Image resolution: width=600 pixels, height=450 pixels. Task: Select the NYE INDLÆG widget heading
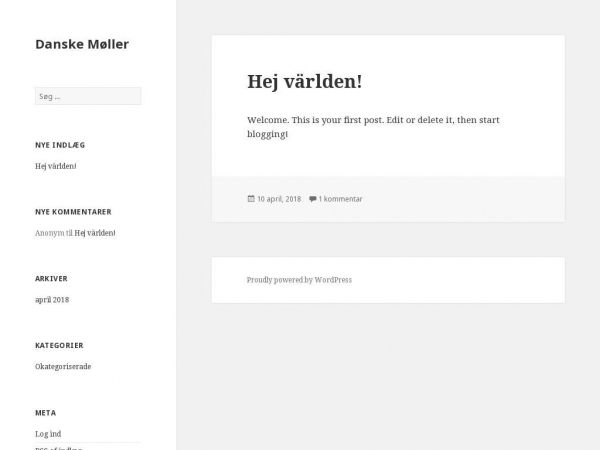(x=60, y=145)
